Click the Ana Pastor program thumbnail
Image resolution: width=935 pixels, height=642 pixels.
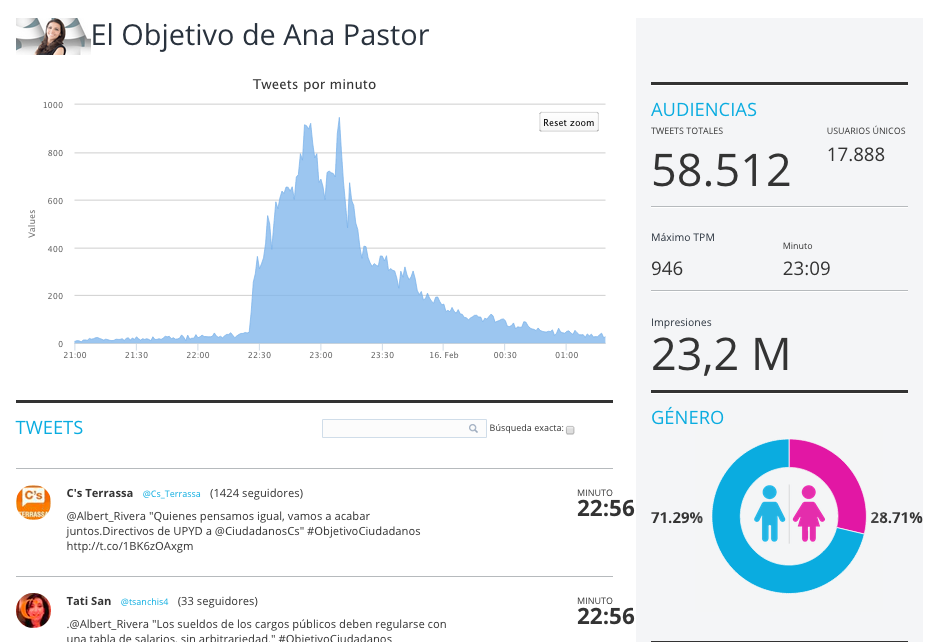click(52, 36)
